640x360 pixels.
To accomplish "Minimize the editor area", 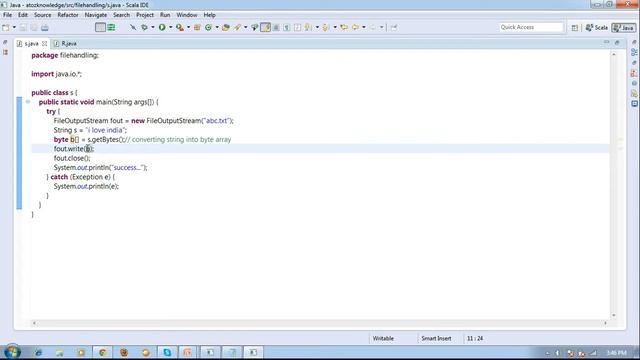I will [x=607, y=42].
